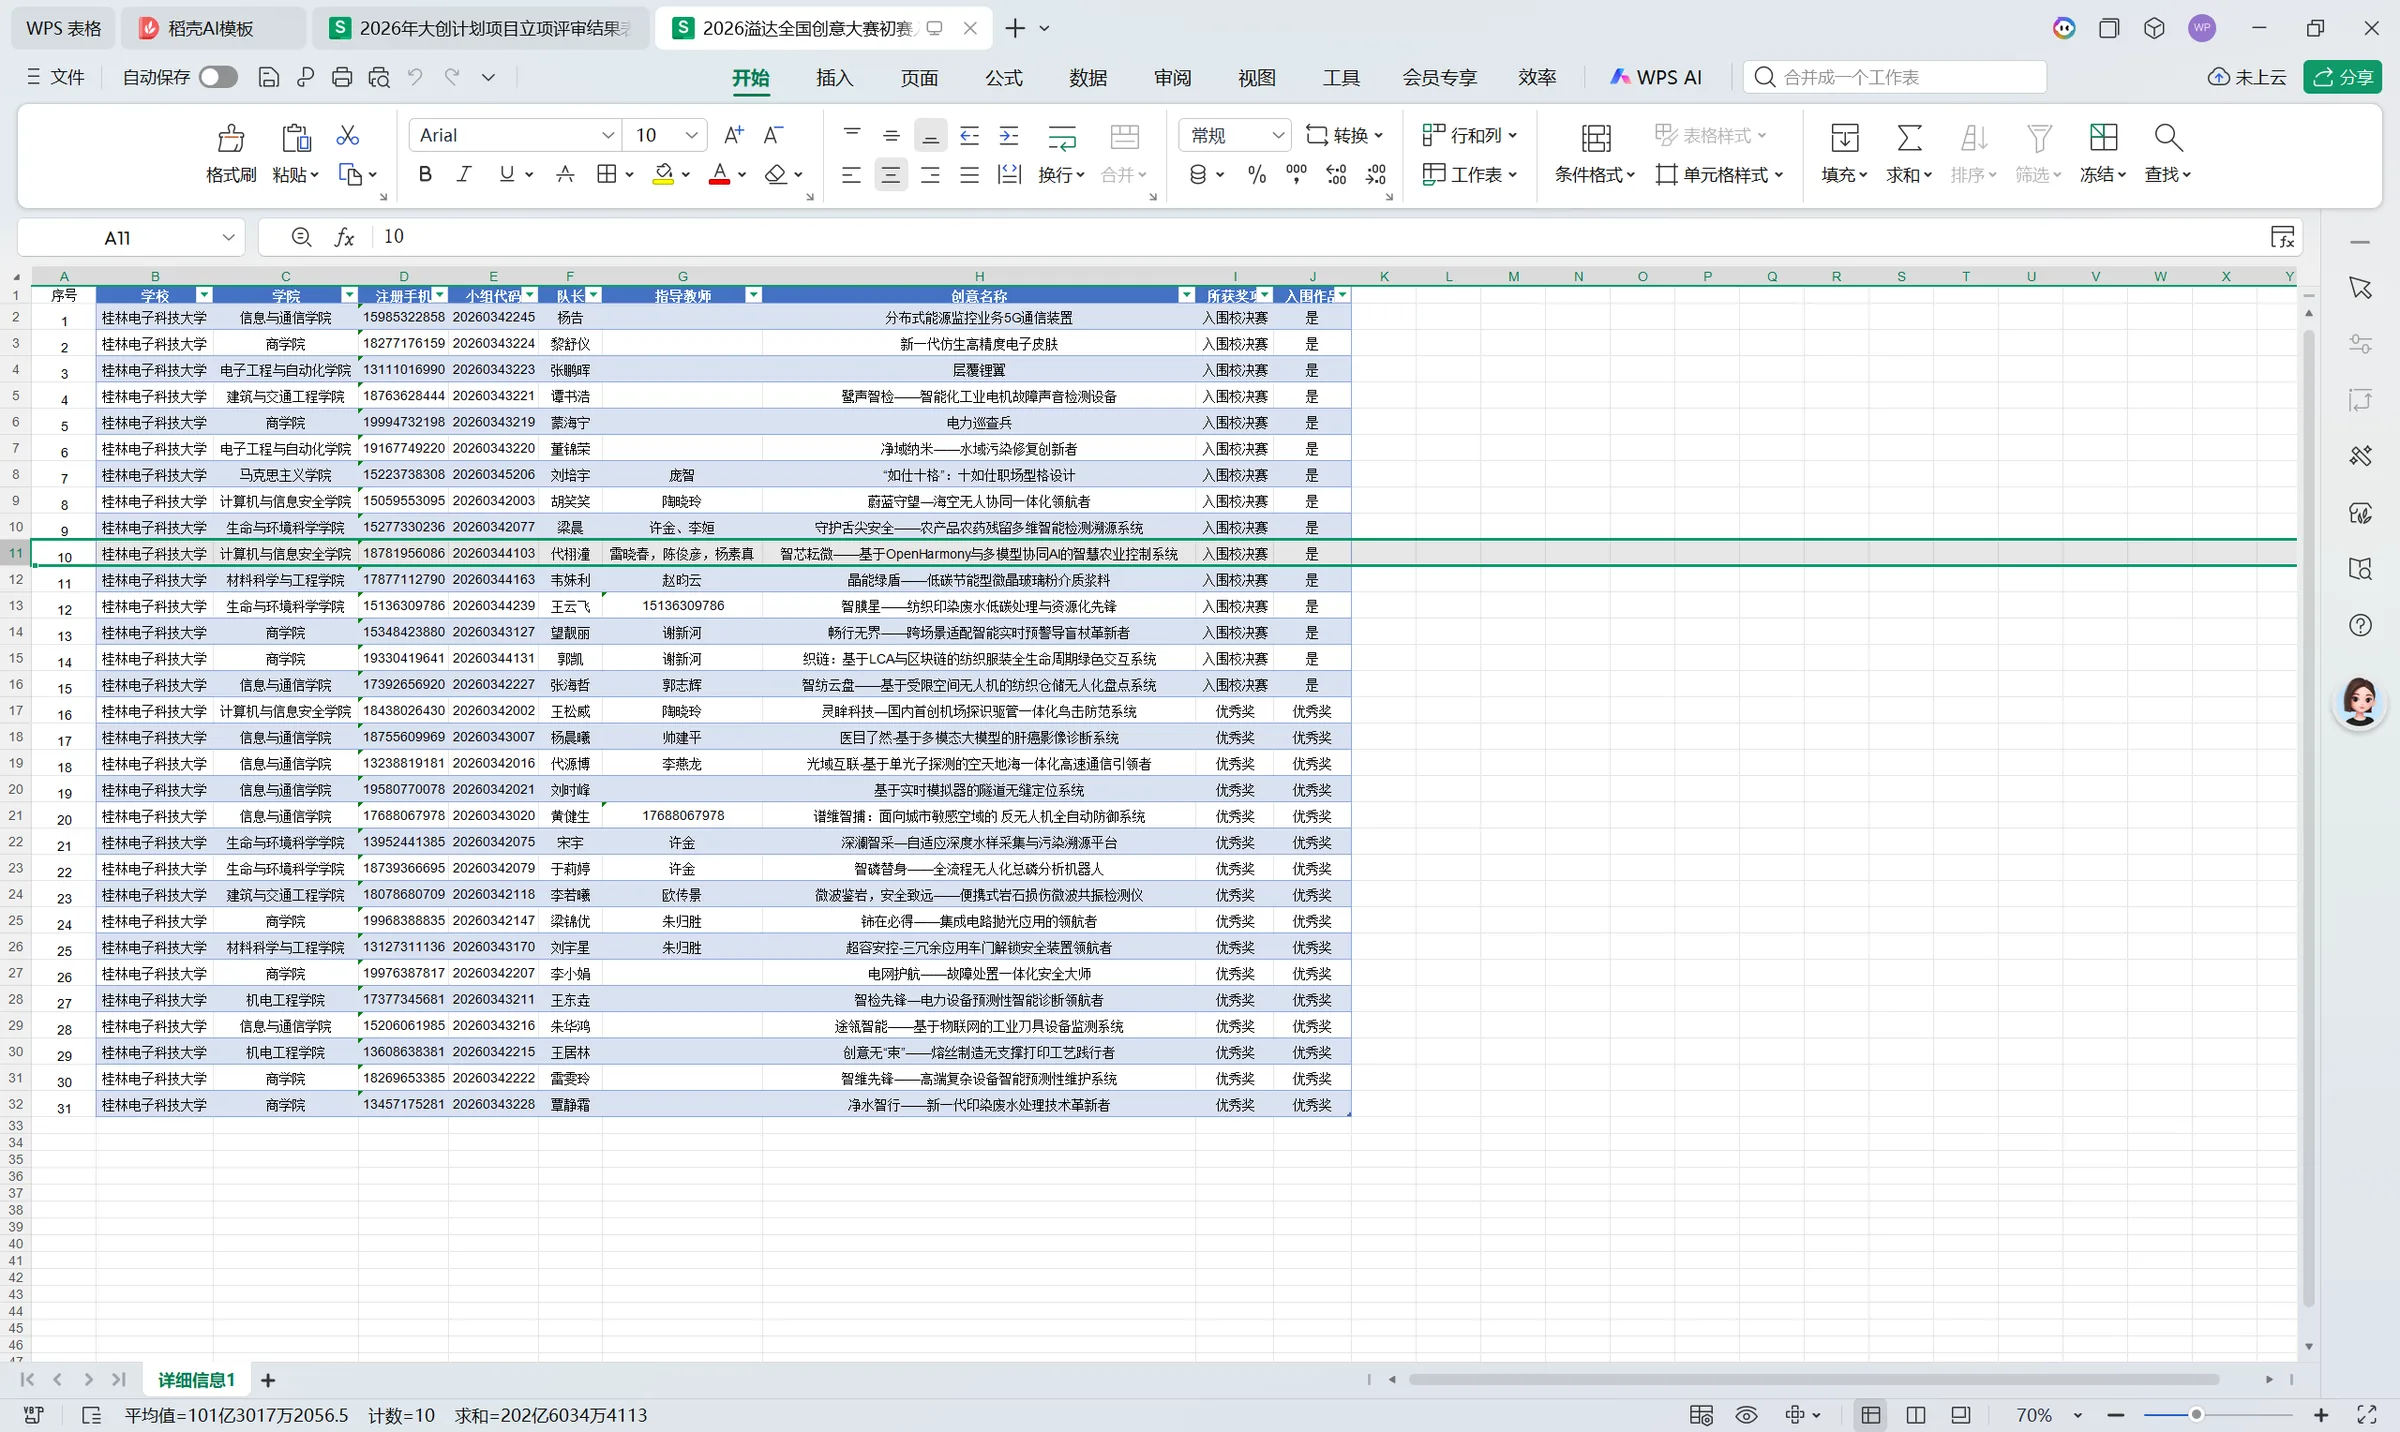
Task: Apply Bold formatting button
Action: (425, 174)
